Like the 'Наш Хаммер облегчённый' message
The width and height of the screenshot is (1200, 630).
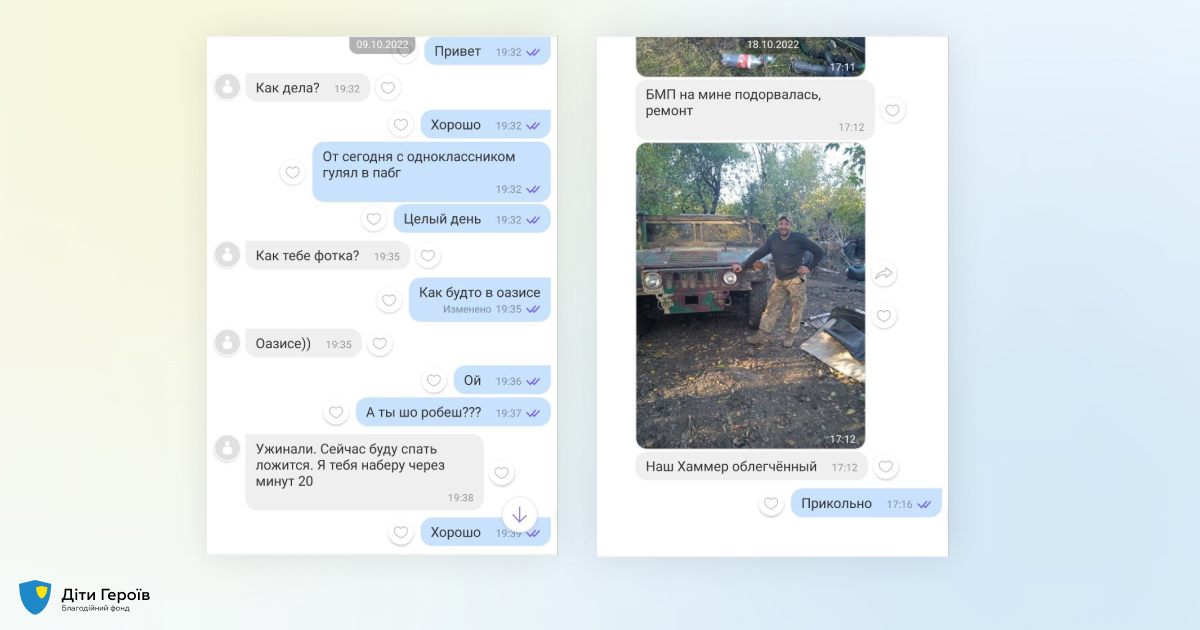tap(886, 467)
